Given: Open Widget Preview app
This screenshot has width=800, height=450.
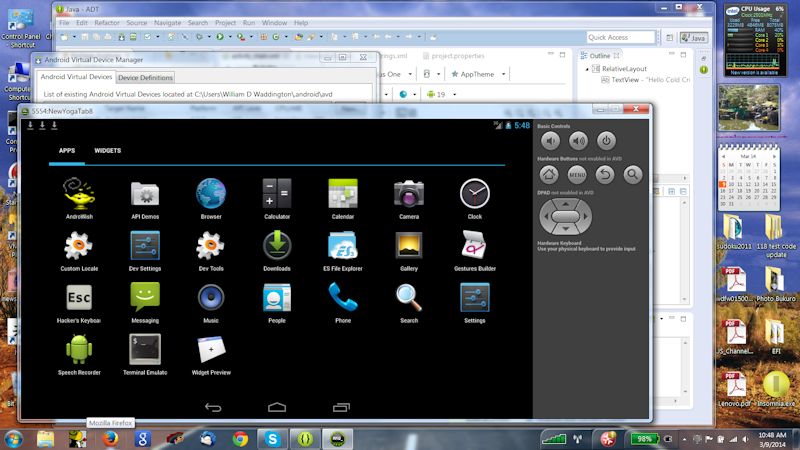Looking at the screenshot, I should (x=211, y=354).
